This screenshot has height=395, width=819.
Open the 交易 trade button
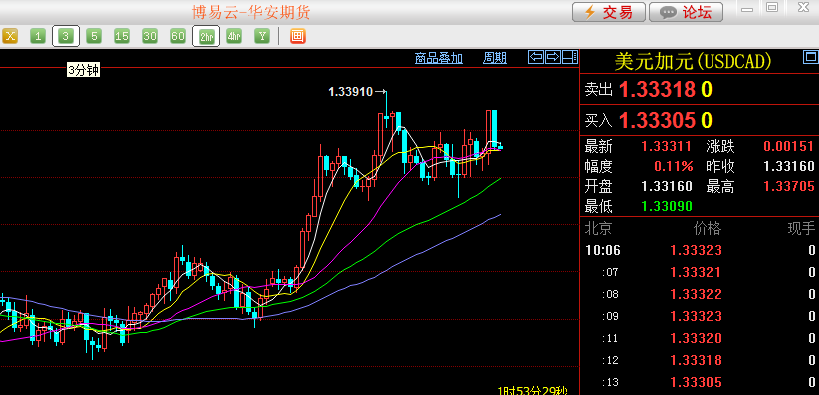coord(609,12)
